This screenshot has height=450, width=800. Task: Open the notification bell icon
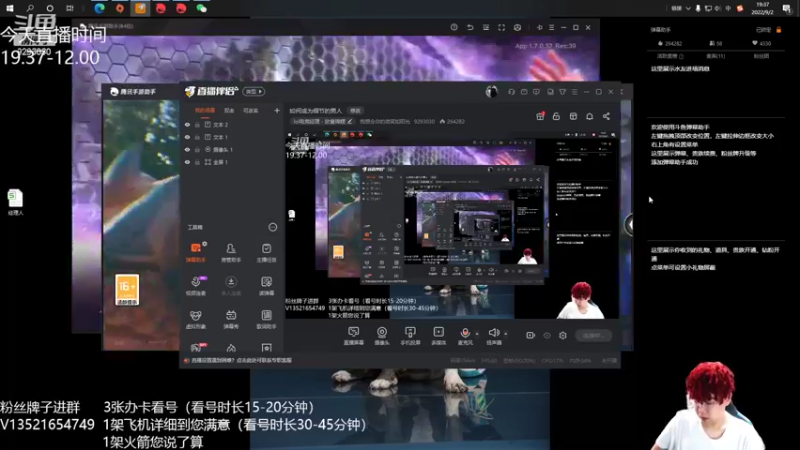coord(590,116)
